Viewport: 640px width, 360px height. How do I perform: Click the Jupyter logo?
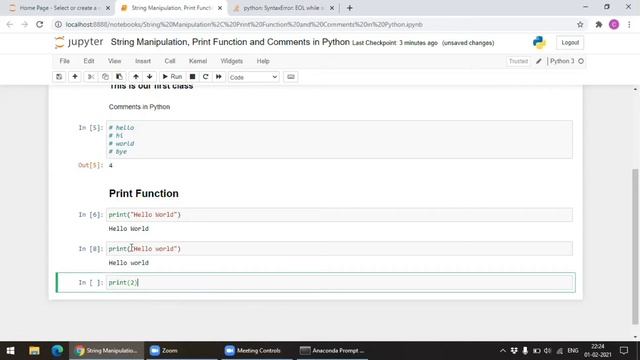[x=79, y=42]
